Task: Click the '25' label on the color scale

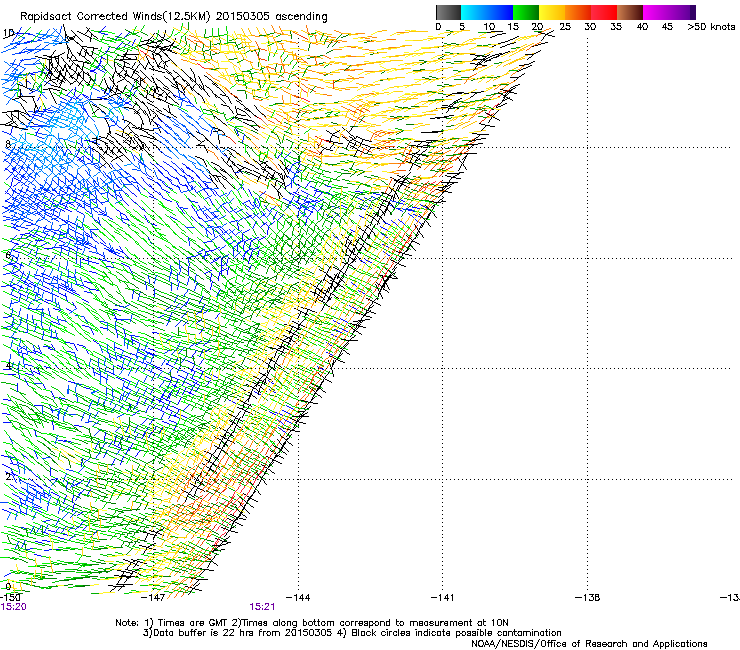Action: click(565, 27)
